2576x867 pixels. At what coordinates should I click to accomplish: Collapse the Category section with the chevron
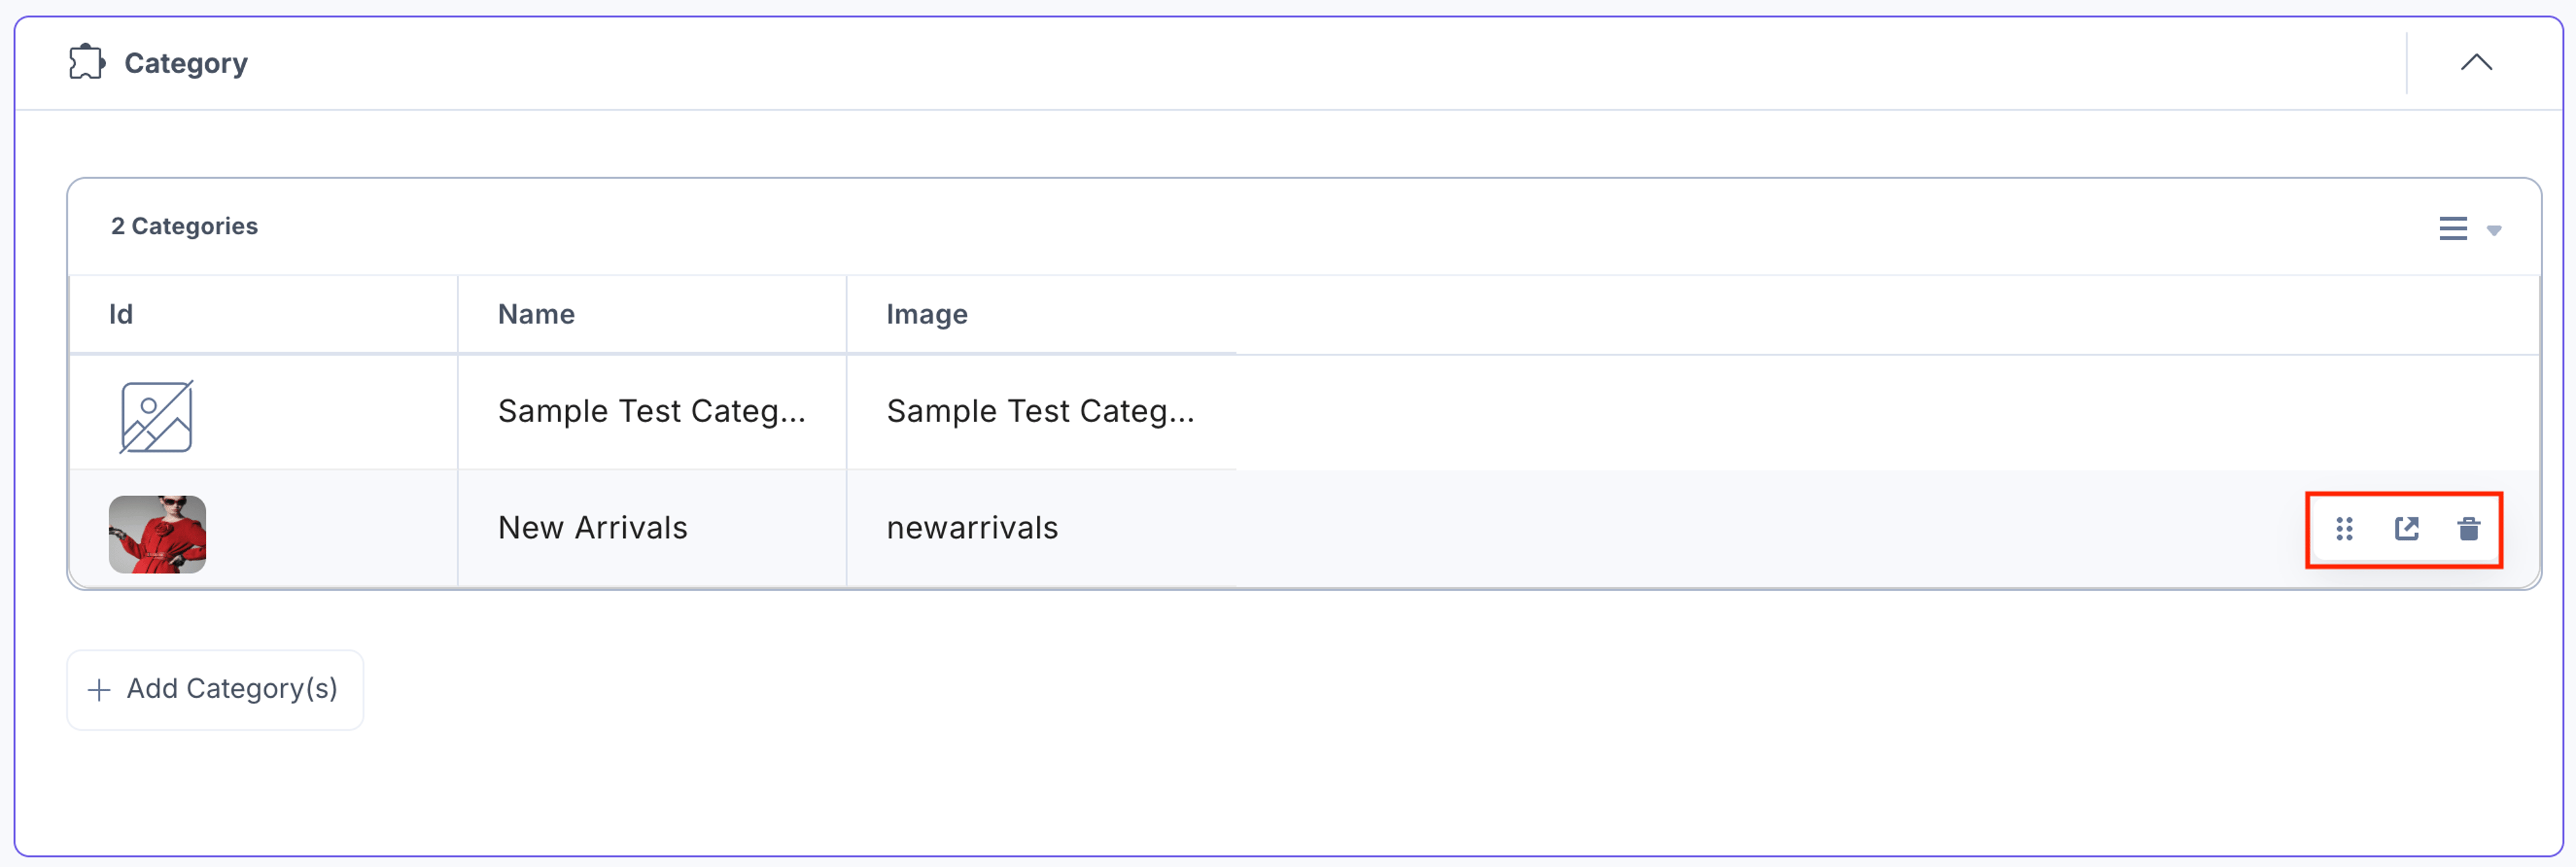(2476, 62)
